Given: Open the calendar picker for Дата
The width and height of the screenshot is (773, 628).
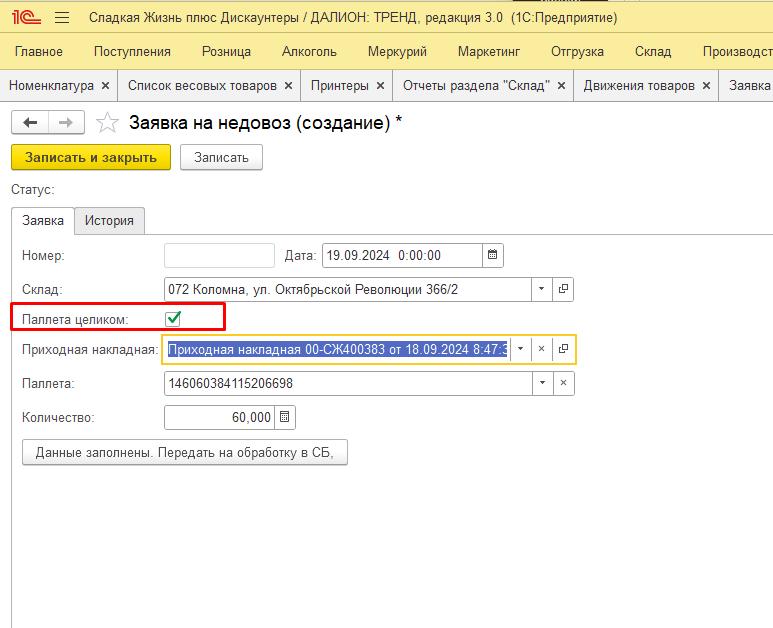Looking at the screenshot, I should click(492, 255).
